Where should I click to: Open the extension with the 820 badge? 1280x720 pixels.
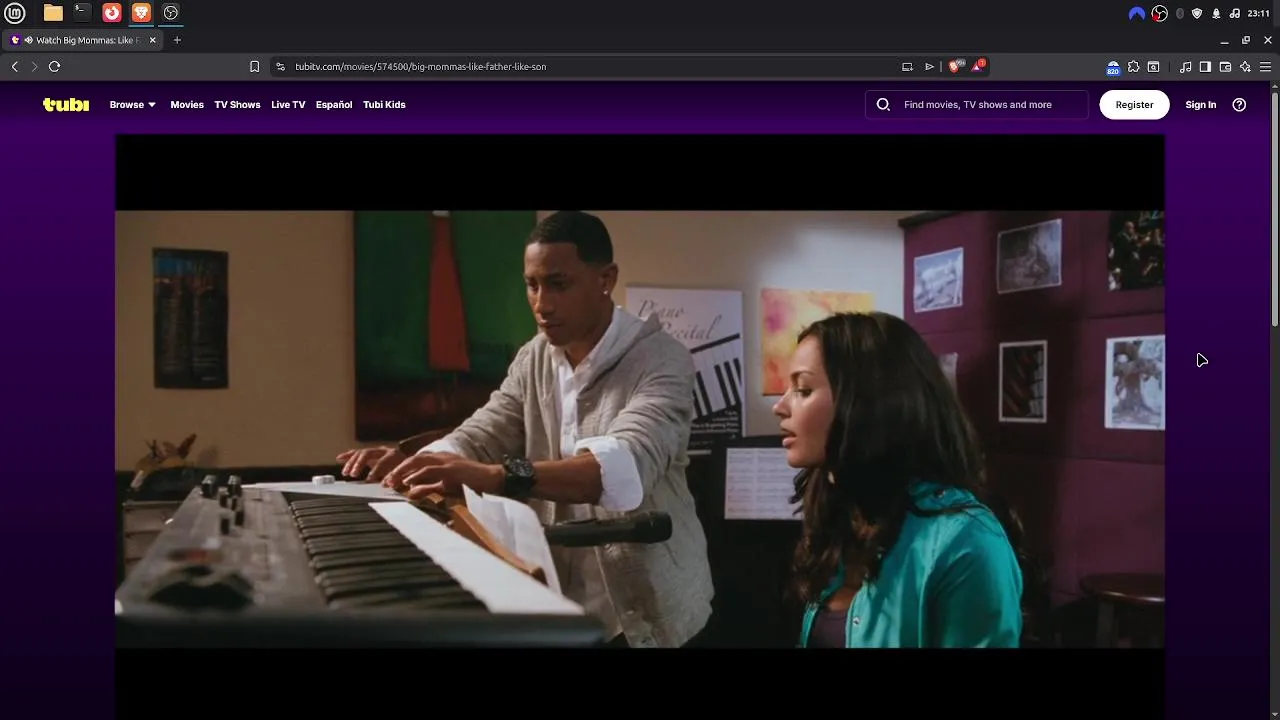click(1113, 67)
